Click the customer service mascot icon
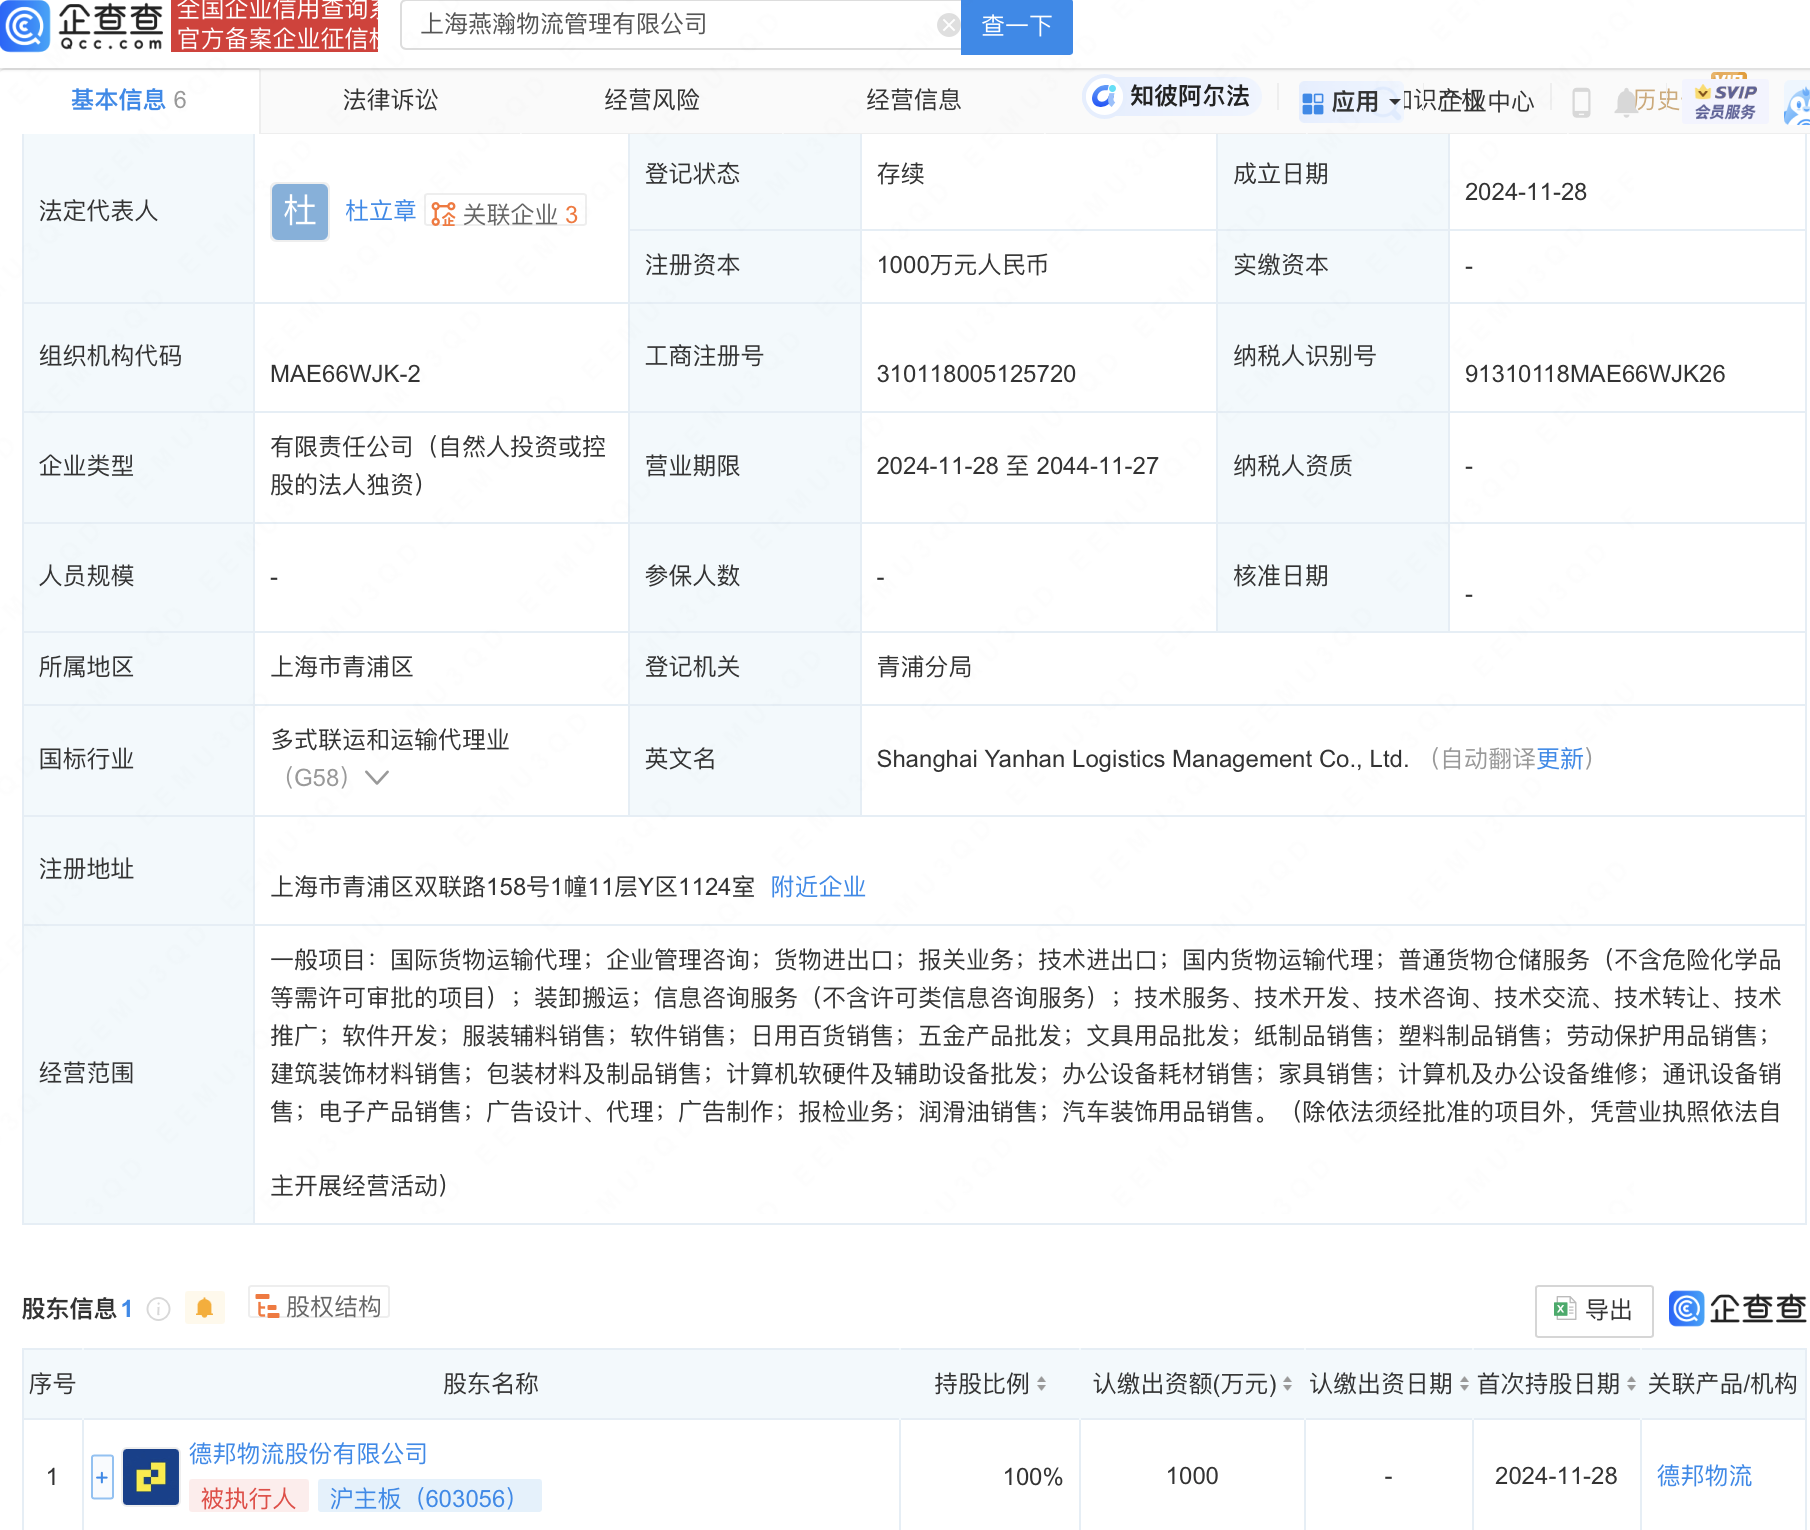1810x1530 pixels. (1797, 106)
